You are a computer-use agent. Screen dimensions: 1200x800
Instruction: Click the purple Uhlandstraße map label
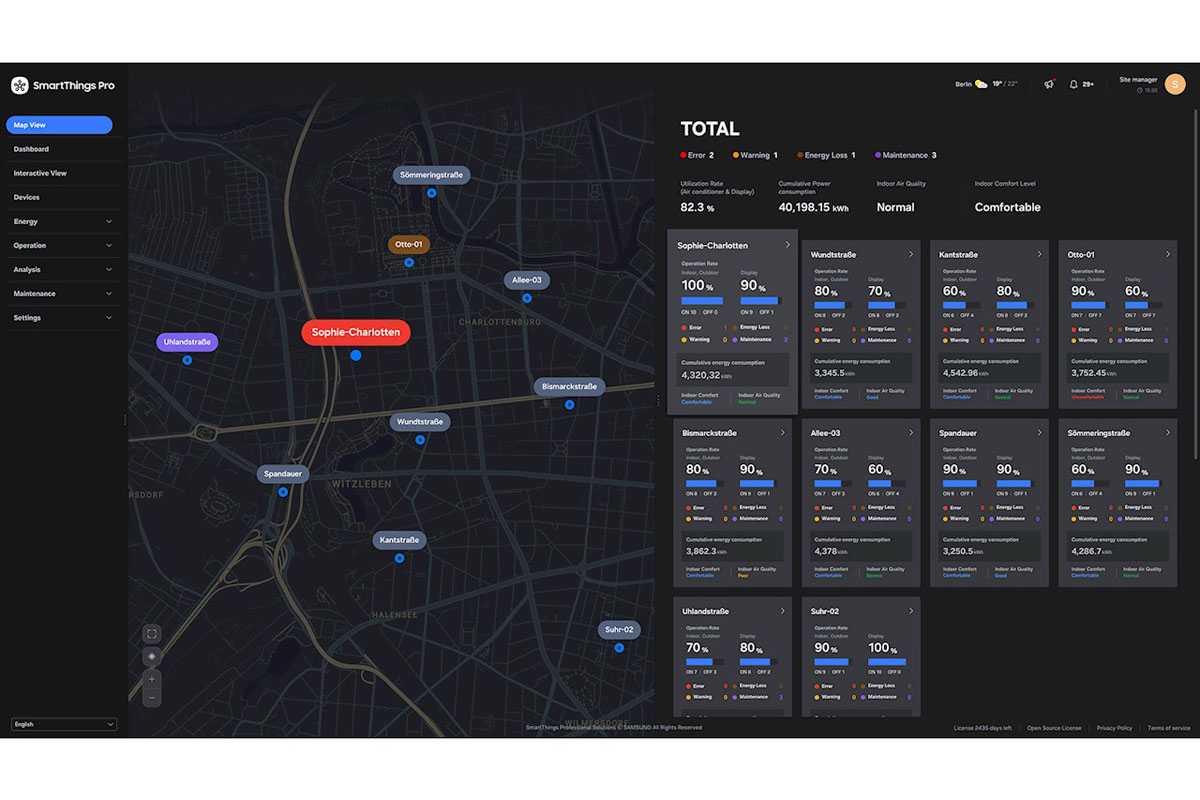[187, 342]
